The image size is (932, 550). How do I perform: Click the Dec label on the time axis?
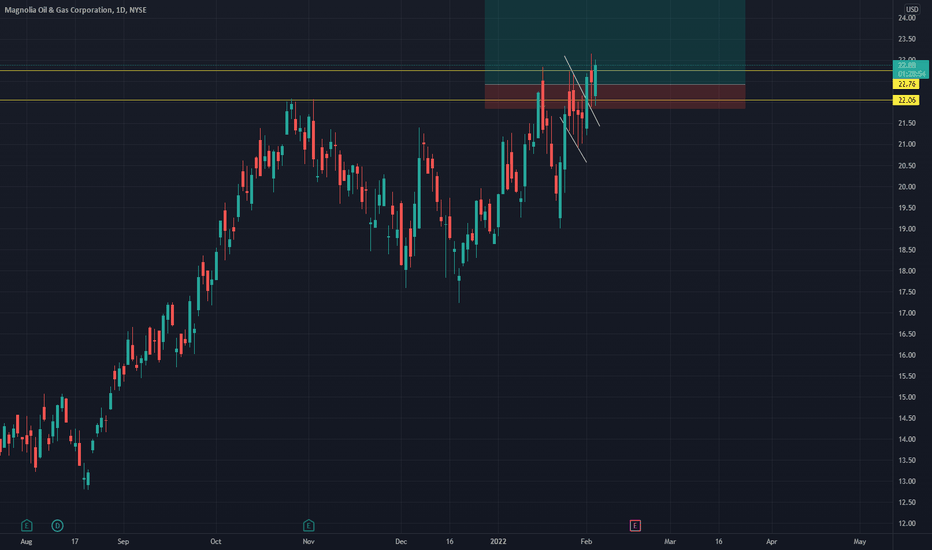(x=401, y=542)
